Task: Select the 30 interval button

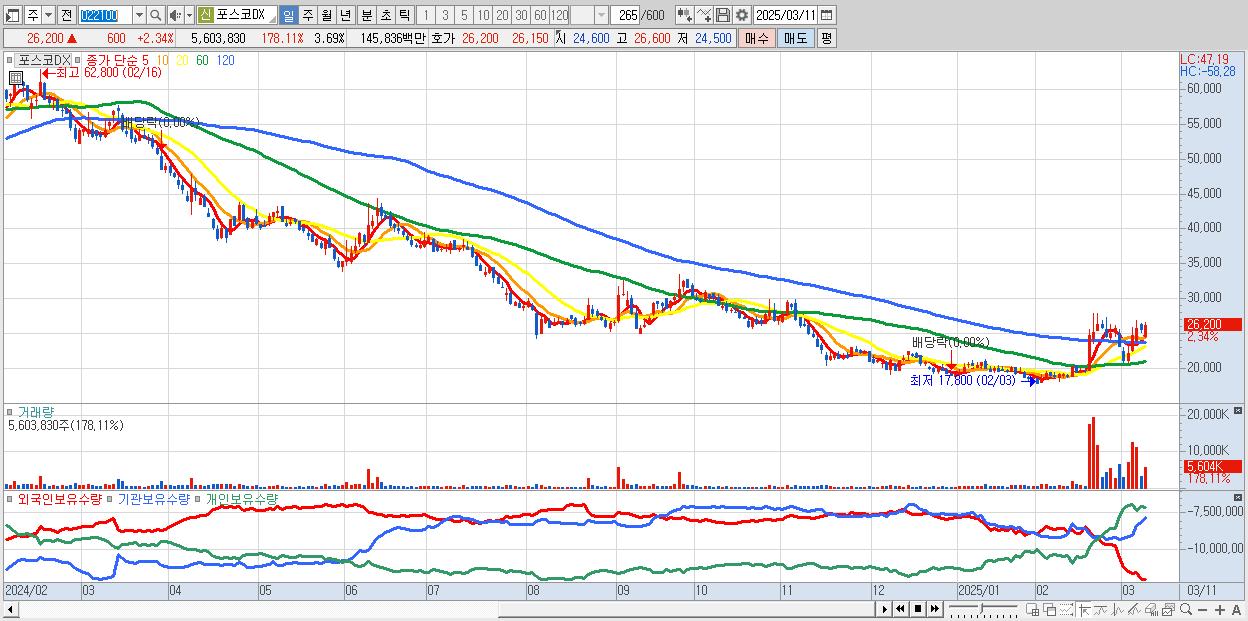Action: (x=521, y=15)
